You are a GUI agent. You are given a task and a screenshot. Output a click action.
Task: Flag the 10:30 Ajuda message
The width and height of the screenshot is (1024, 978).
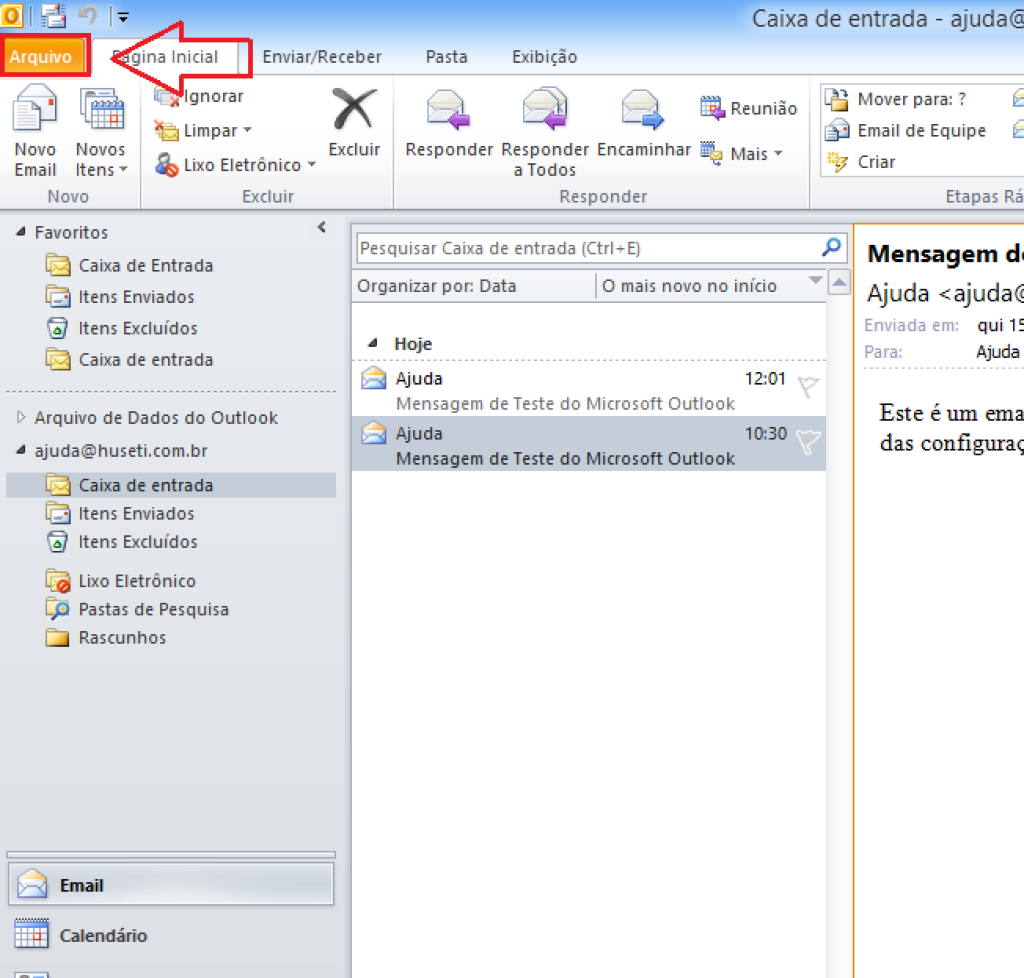(x=808, y=442)
